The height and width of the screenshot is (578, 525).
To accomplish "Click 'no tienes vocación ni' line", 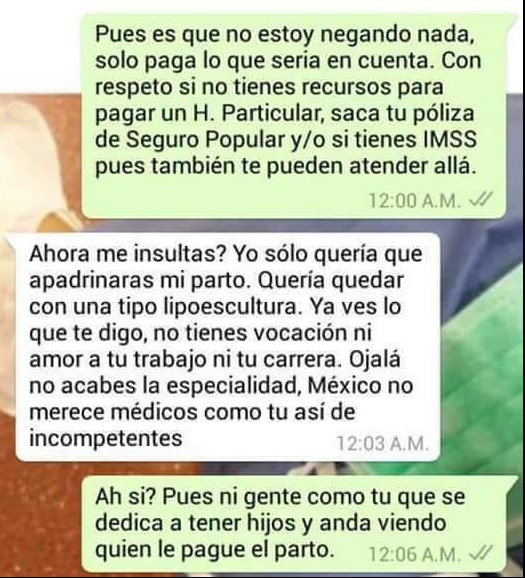I will (x=261, y=333).
